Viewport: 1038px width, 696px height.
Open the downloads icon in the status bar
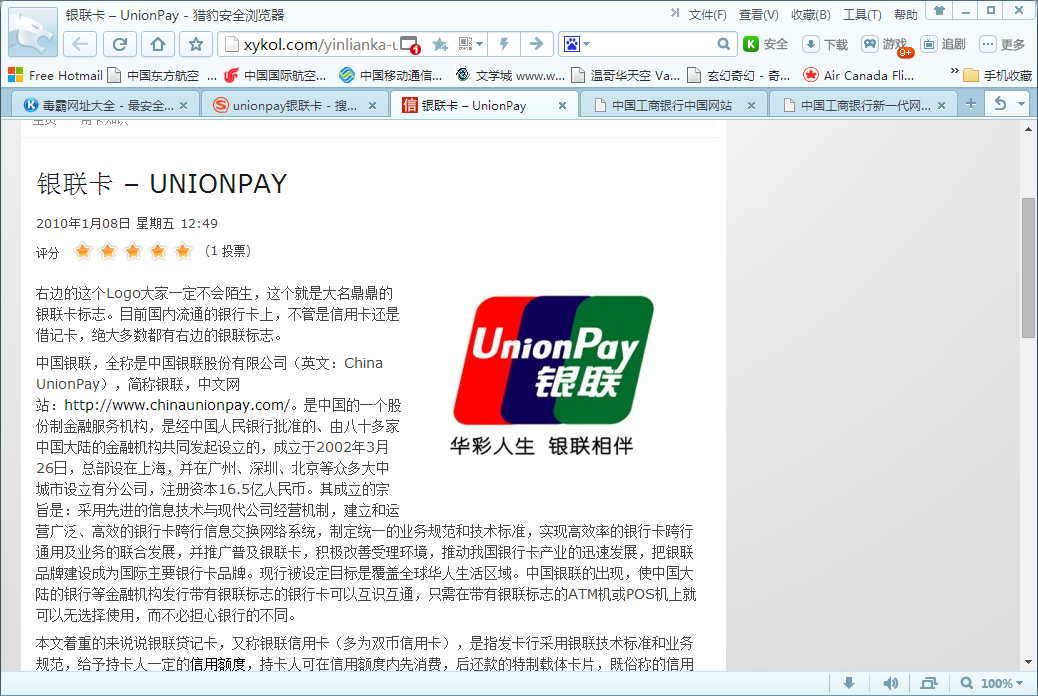tap(849, 683)
